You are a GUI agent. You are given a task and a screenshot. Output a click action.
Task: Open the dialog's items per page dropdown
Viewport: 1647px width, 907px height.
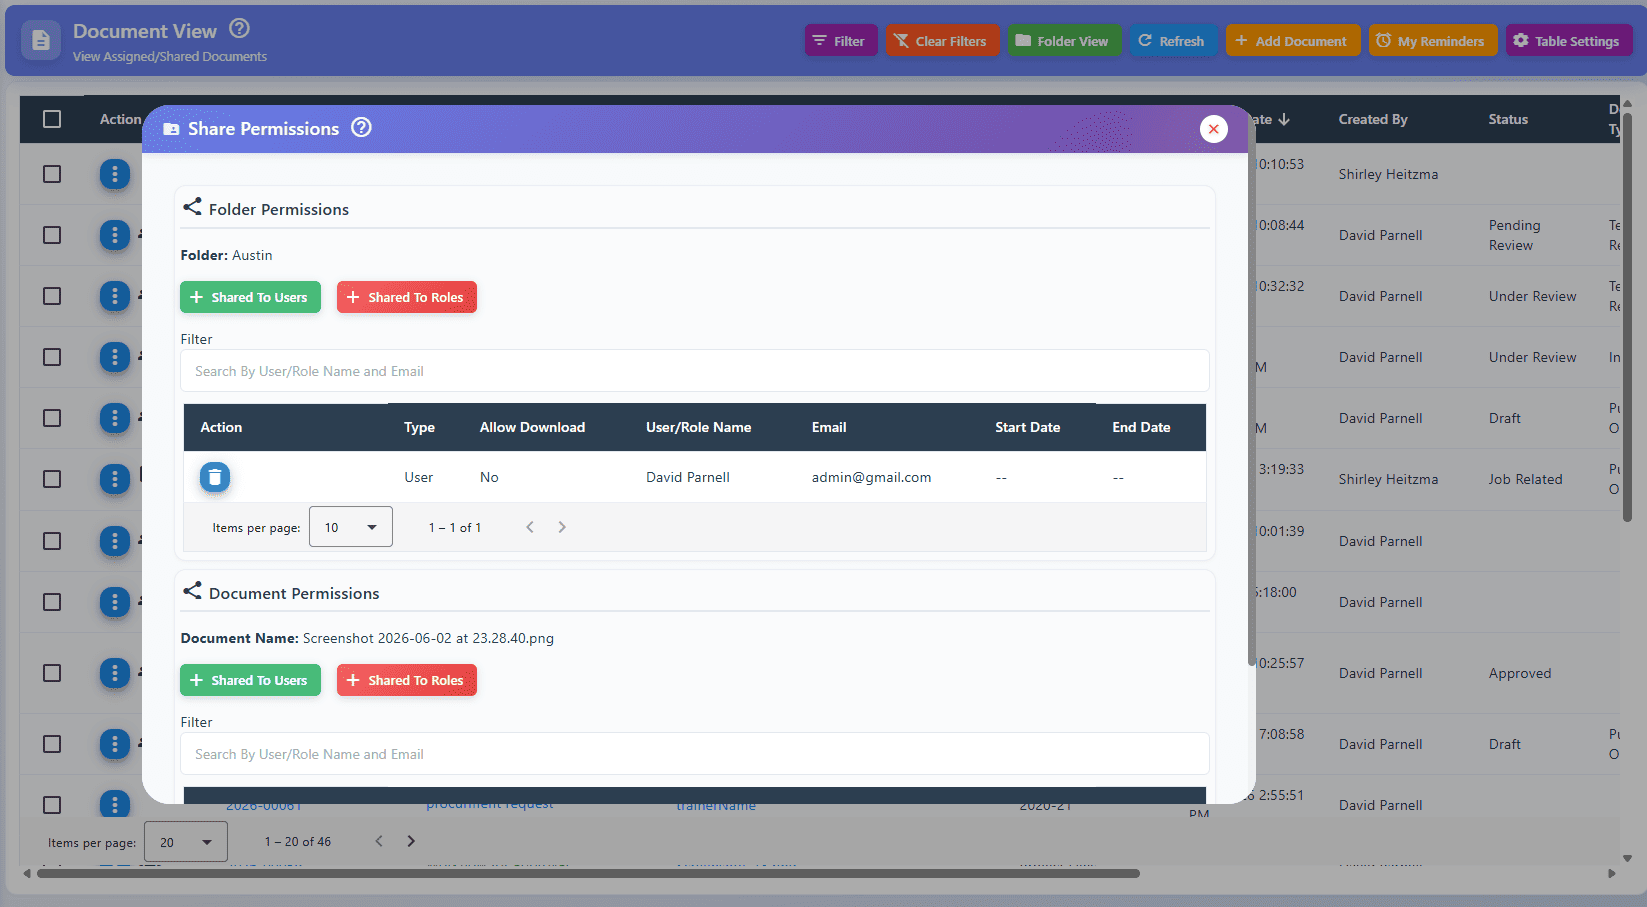[351, 527]
